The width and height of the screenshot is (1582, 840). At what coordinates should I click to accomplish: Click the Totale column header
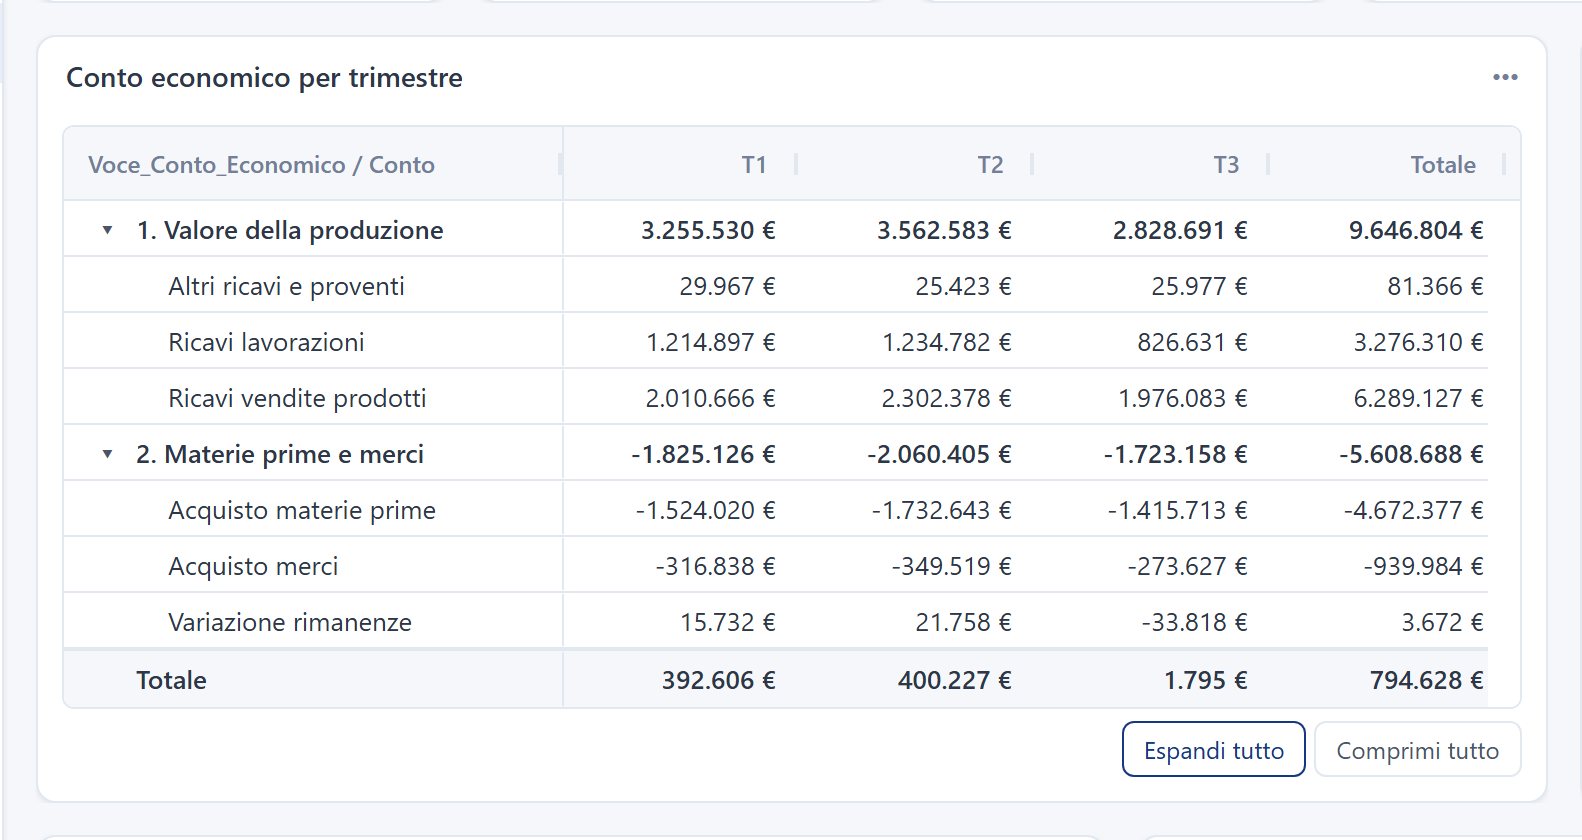point(1443,165)
